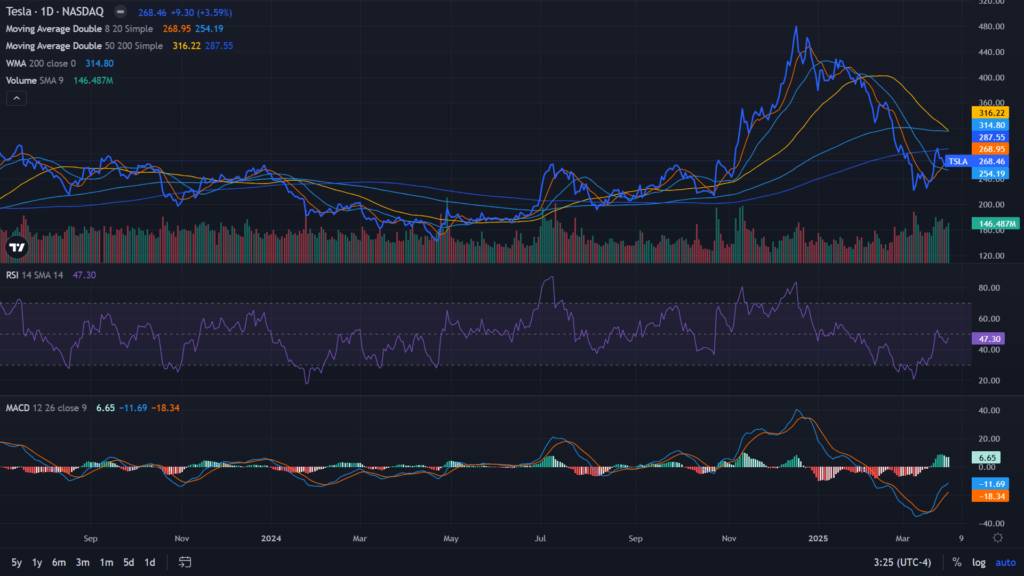
Task: Select the 5y time range
Action: click(x=16, y=562)
